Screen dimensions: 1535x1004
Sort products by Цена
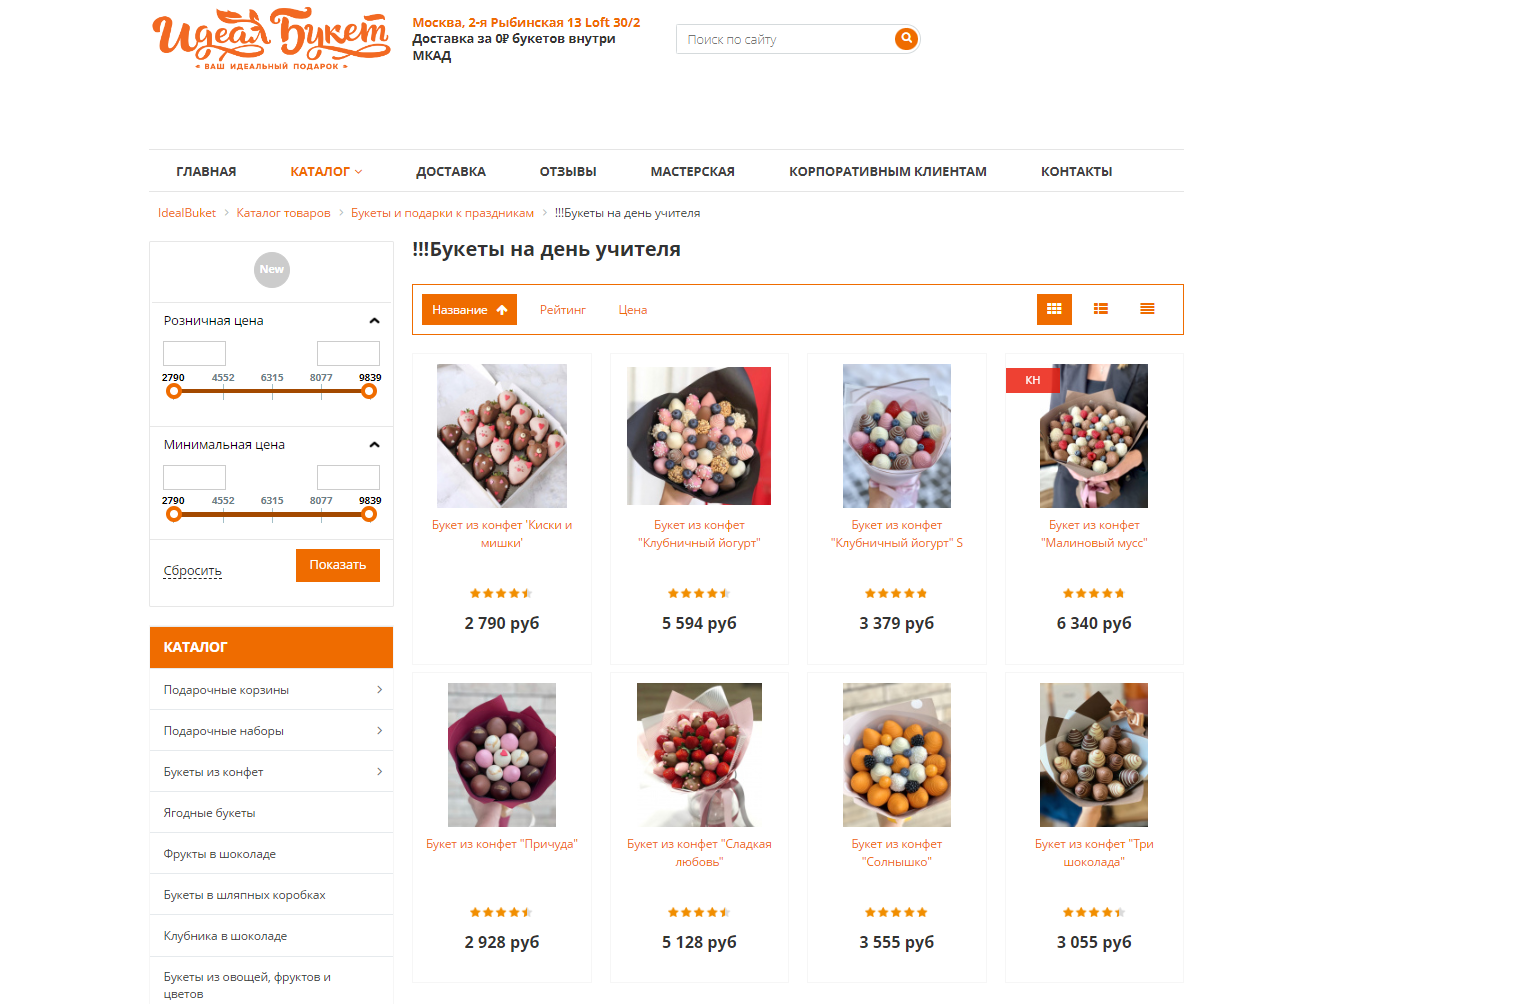tap(633, 310)
